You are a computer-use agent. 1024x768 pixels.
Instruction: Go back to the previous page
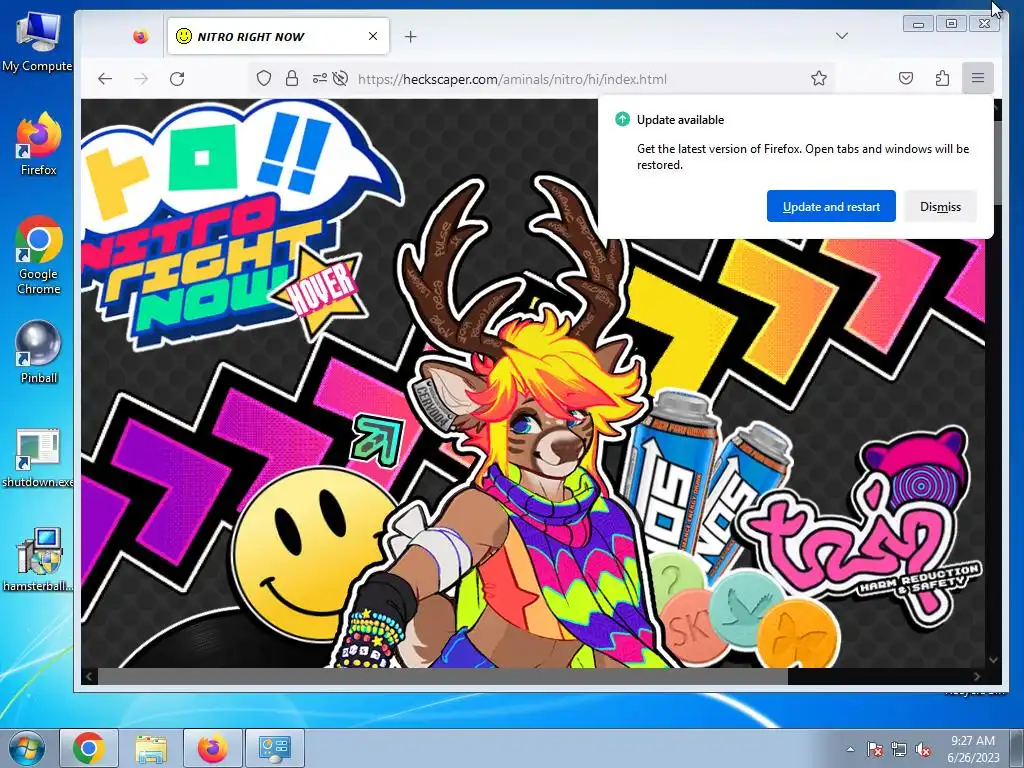105,79
